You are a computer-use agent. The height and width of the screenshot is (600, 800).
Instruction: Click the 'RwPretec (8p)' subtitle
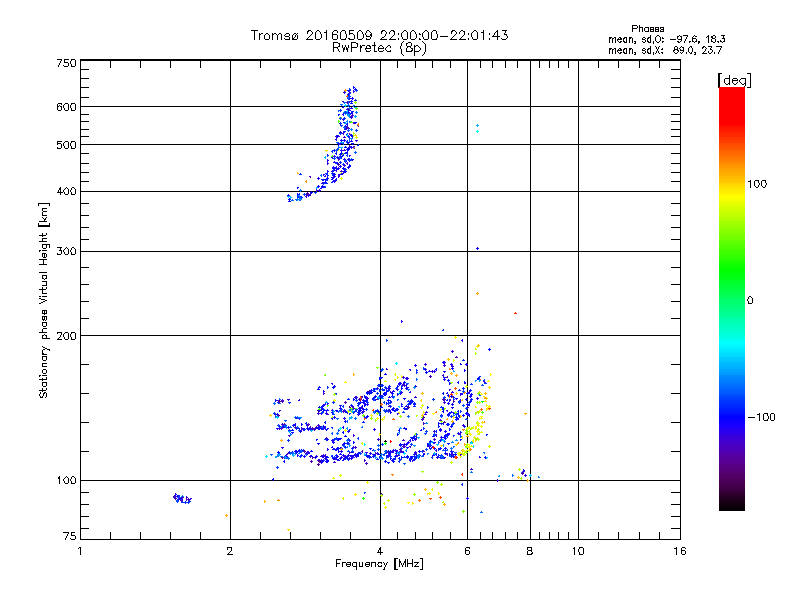[379, 48]
